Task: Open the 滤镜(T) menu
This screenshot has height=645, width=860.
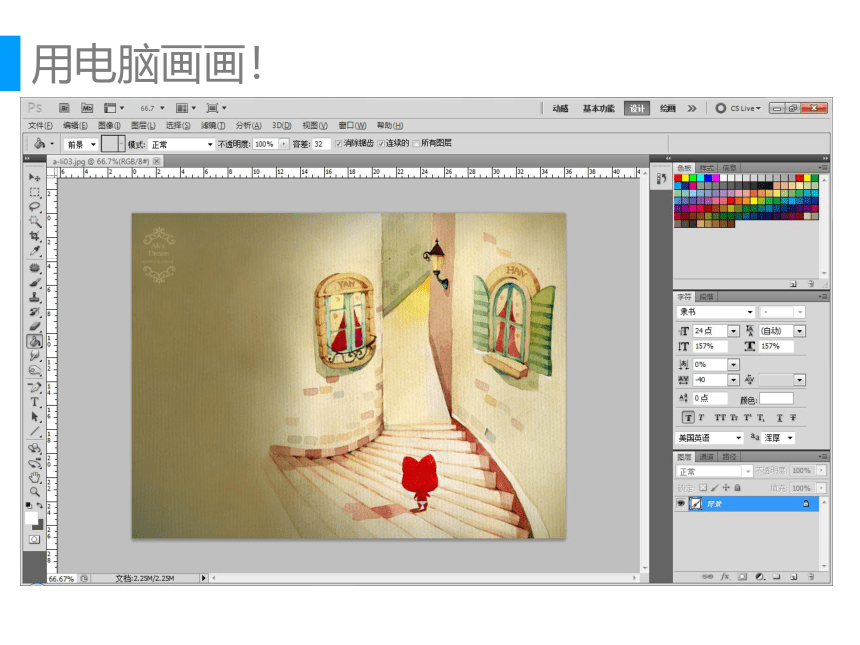Action: 213,126
